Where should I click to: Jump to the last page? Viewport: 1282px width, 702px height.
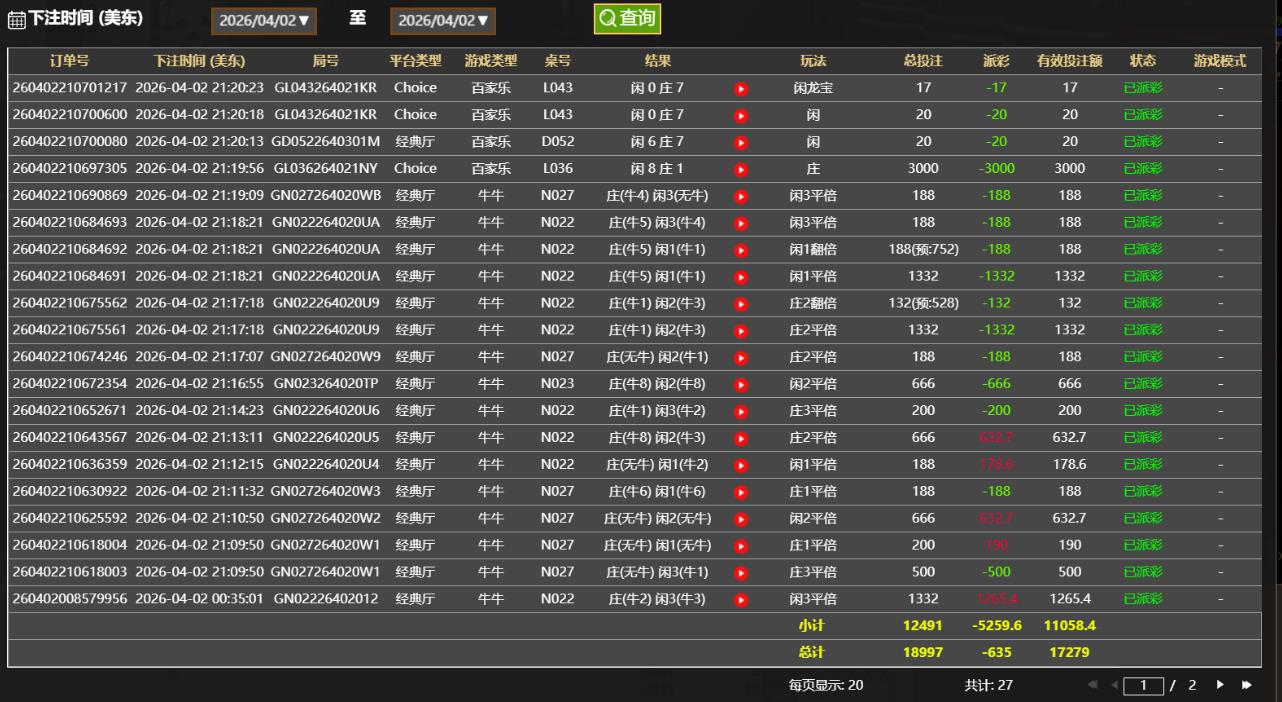[x=1246, y=685]
